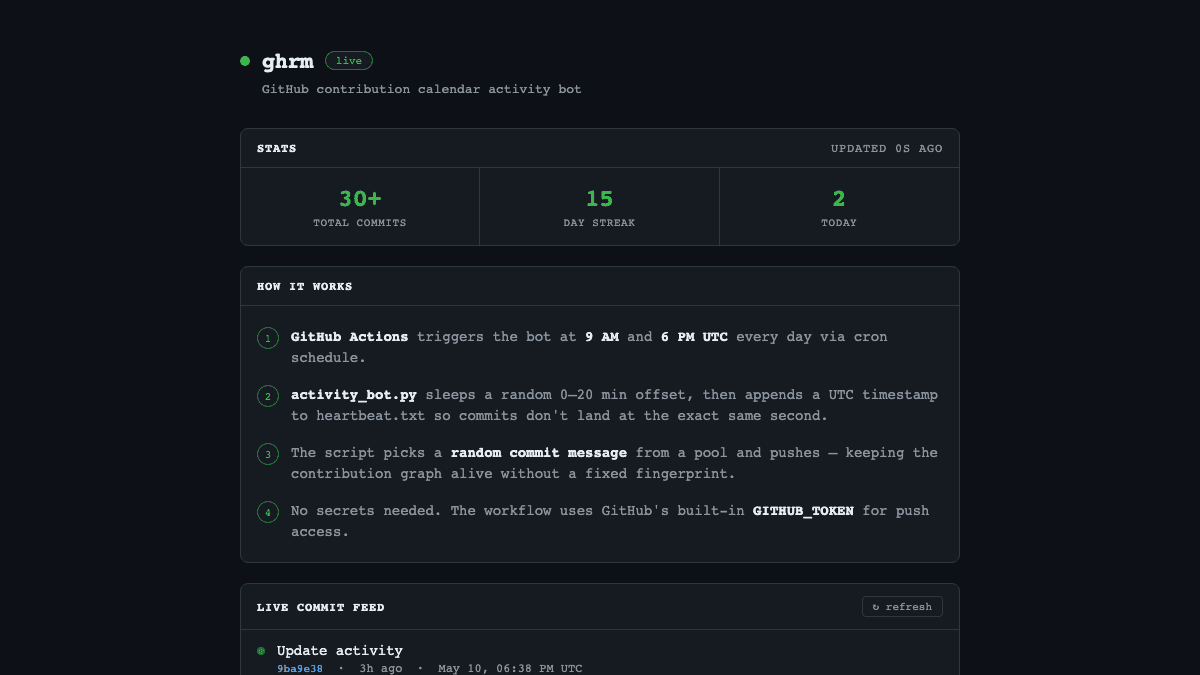Click the Update activity commit message
This screenshot has width=1200, height=675.
[x=340, y=651]
